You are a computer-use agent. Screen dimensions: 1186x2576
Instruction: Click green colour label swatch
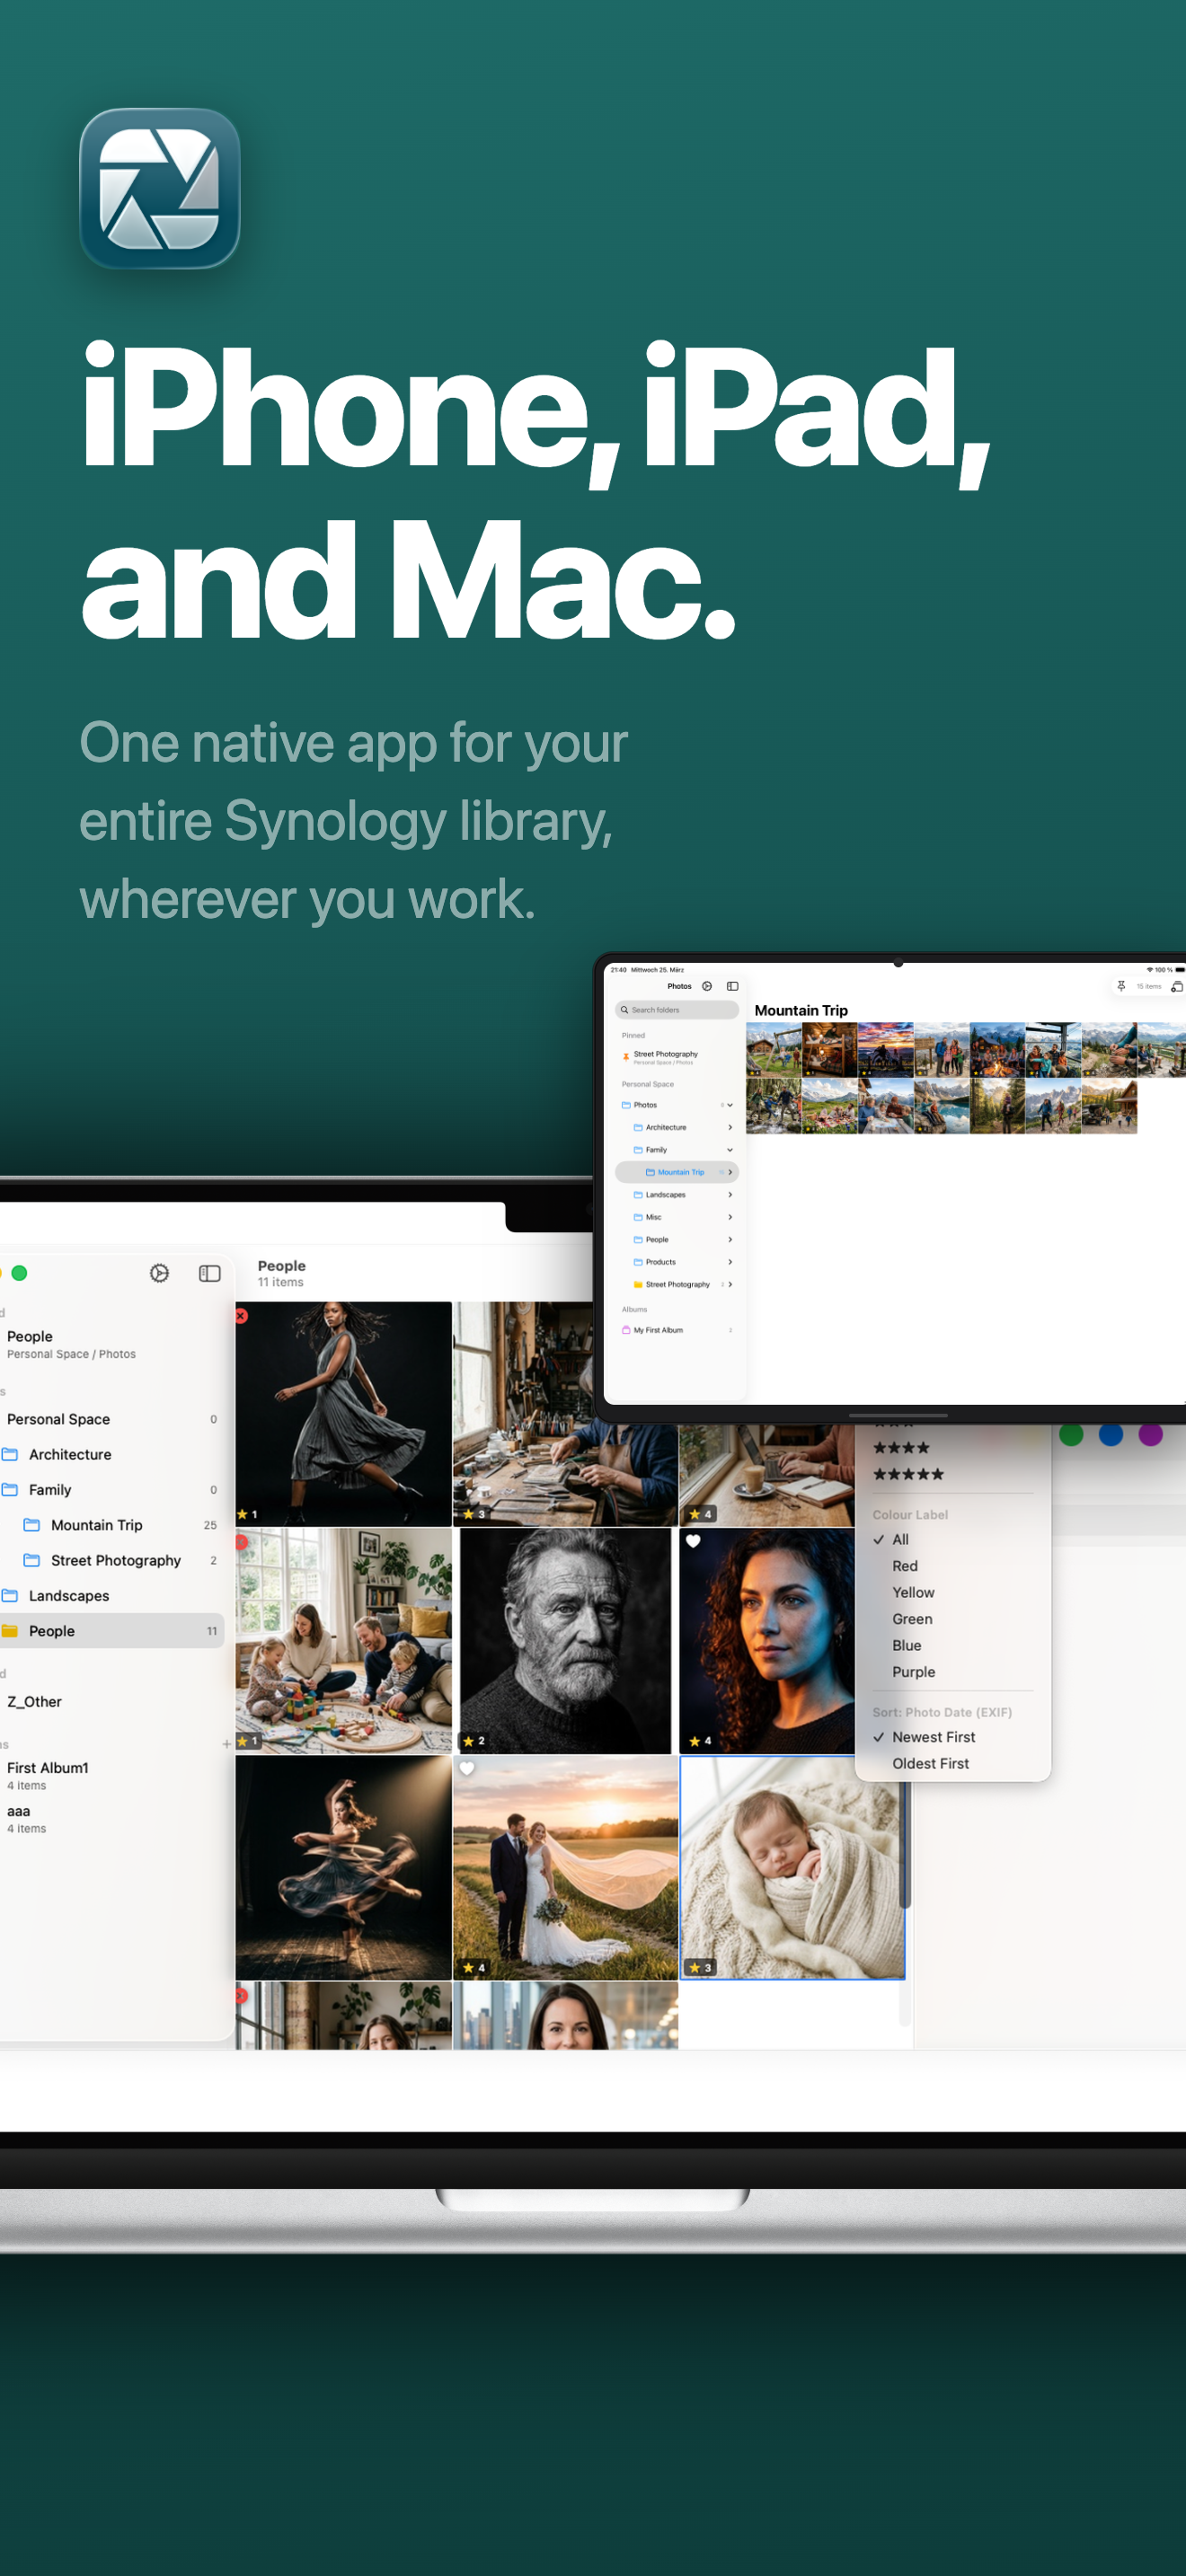pyautogui.click(x=1071, y=1434)
